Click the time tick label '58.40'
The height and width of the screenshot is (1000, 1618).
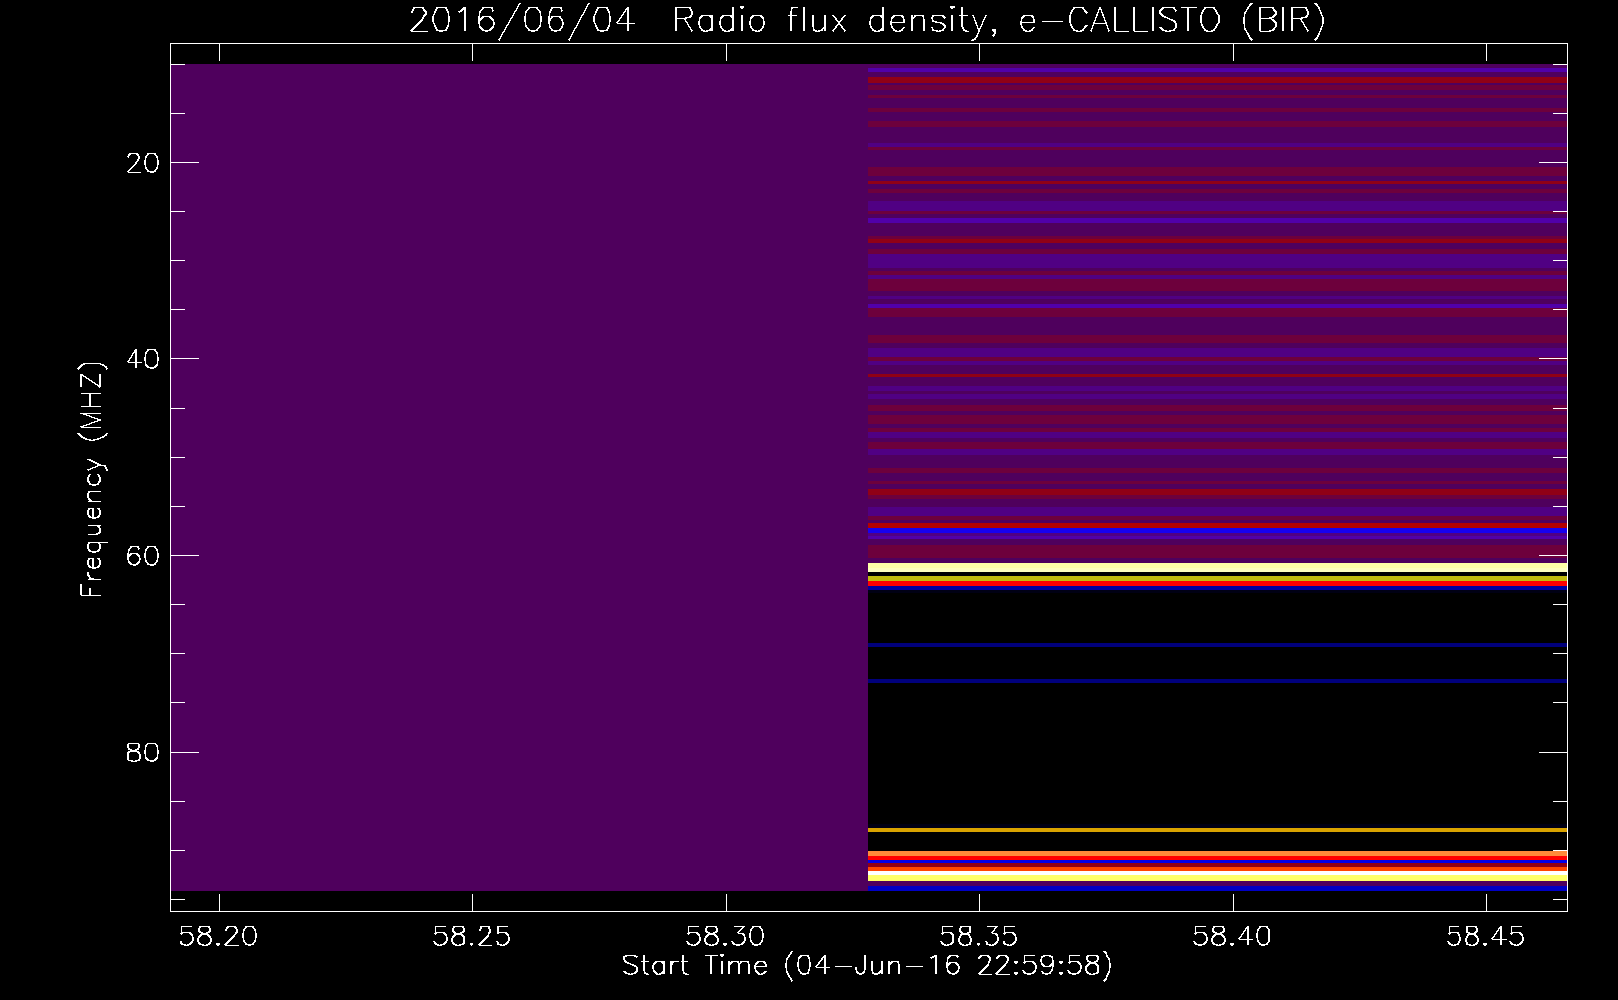click(1233, 936)
